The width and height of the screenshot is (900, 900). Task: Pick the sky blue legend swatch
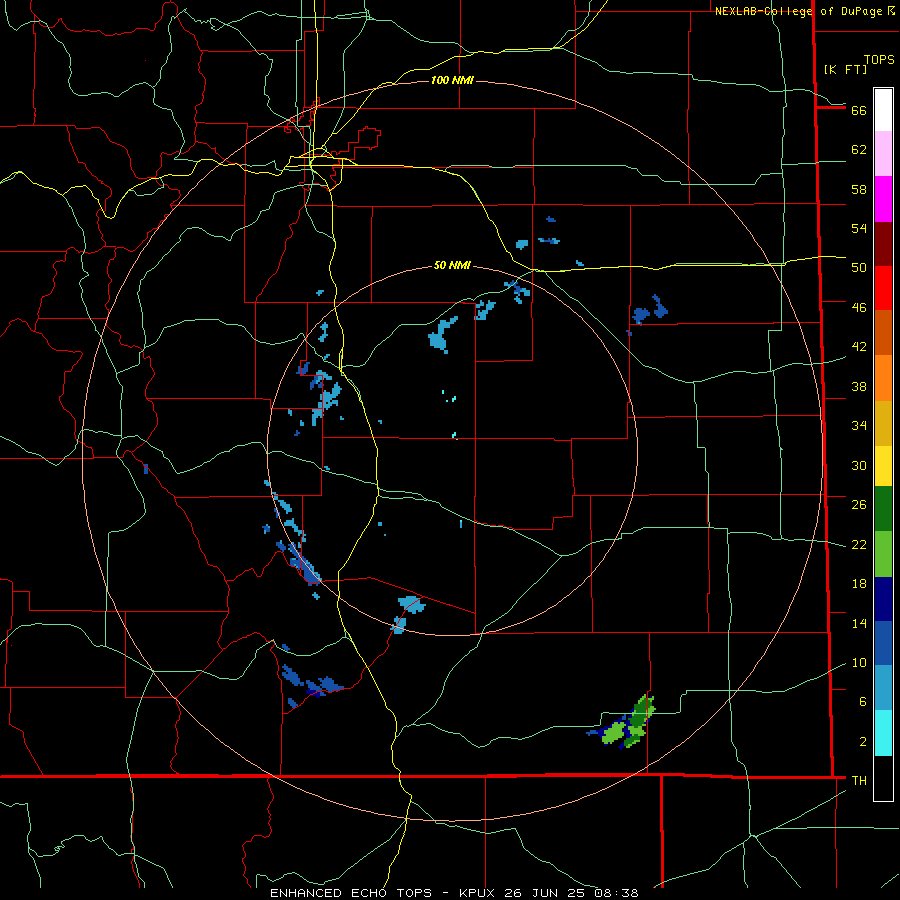coord(883,688)
